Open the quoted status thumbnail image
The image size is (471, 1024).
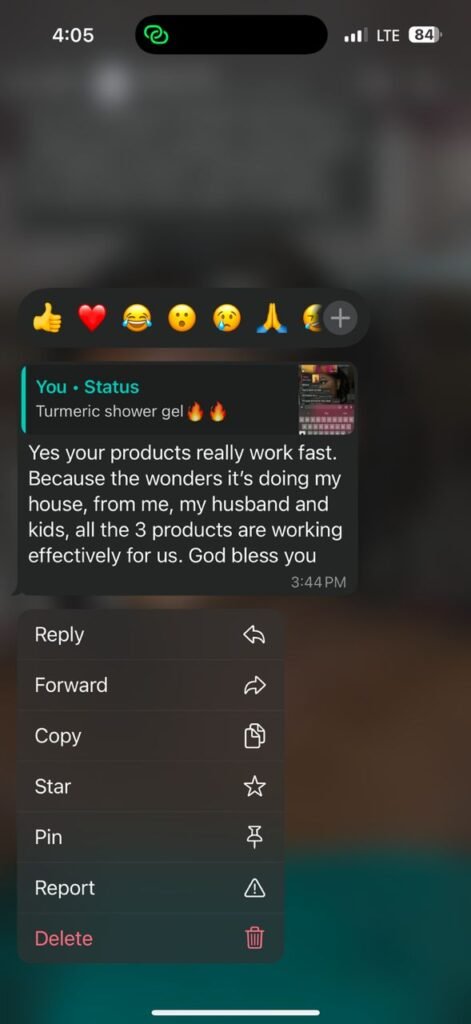tap(327, 399)
